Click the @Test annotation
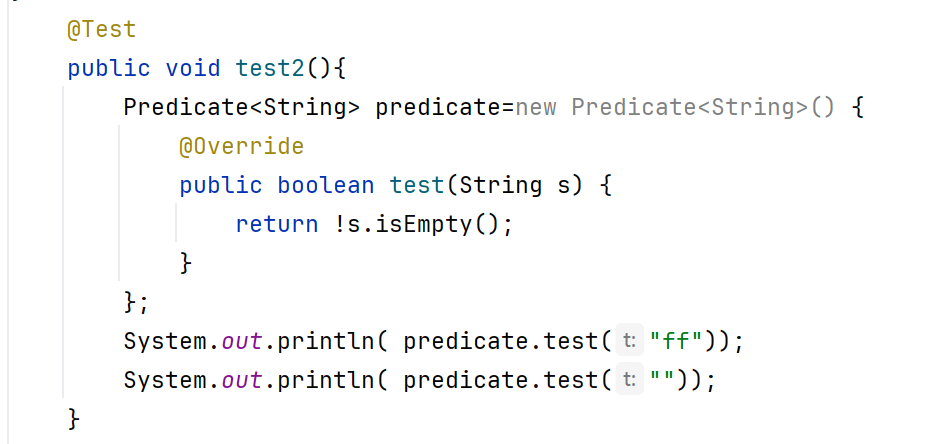930x444 pixels. pyautogui.click(x=101, y=30)
